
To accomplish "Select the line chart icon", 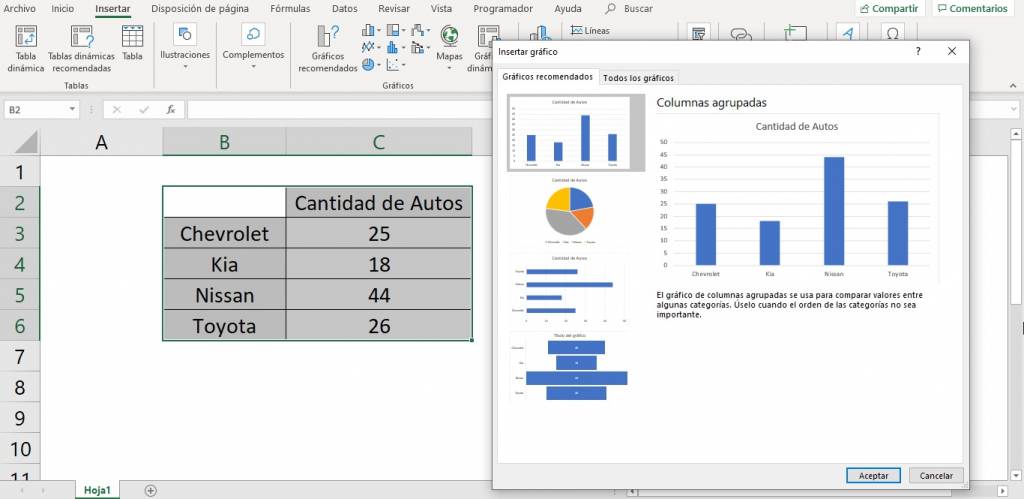I will click(368, 47).
